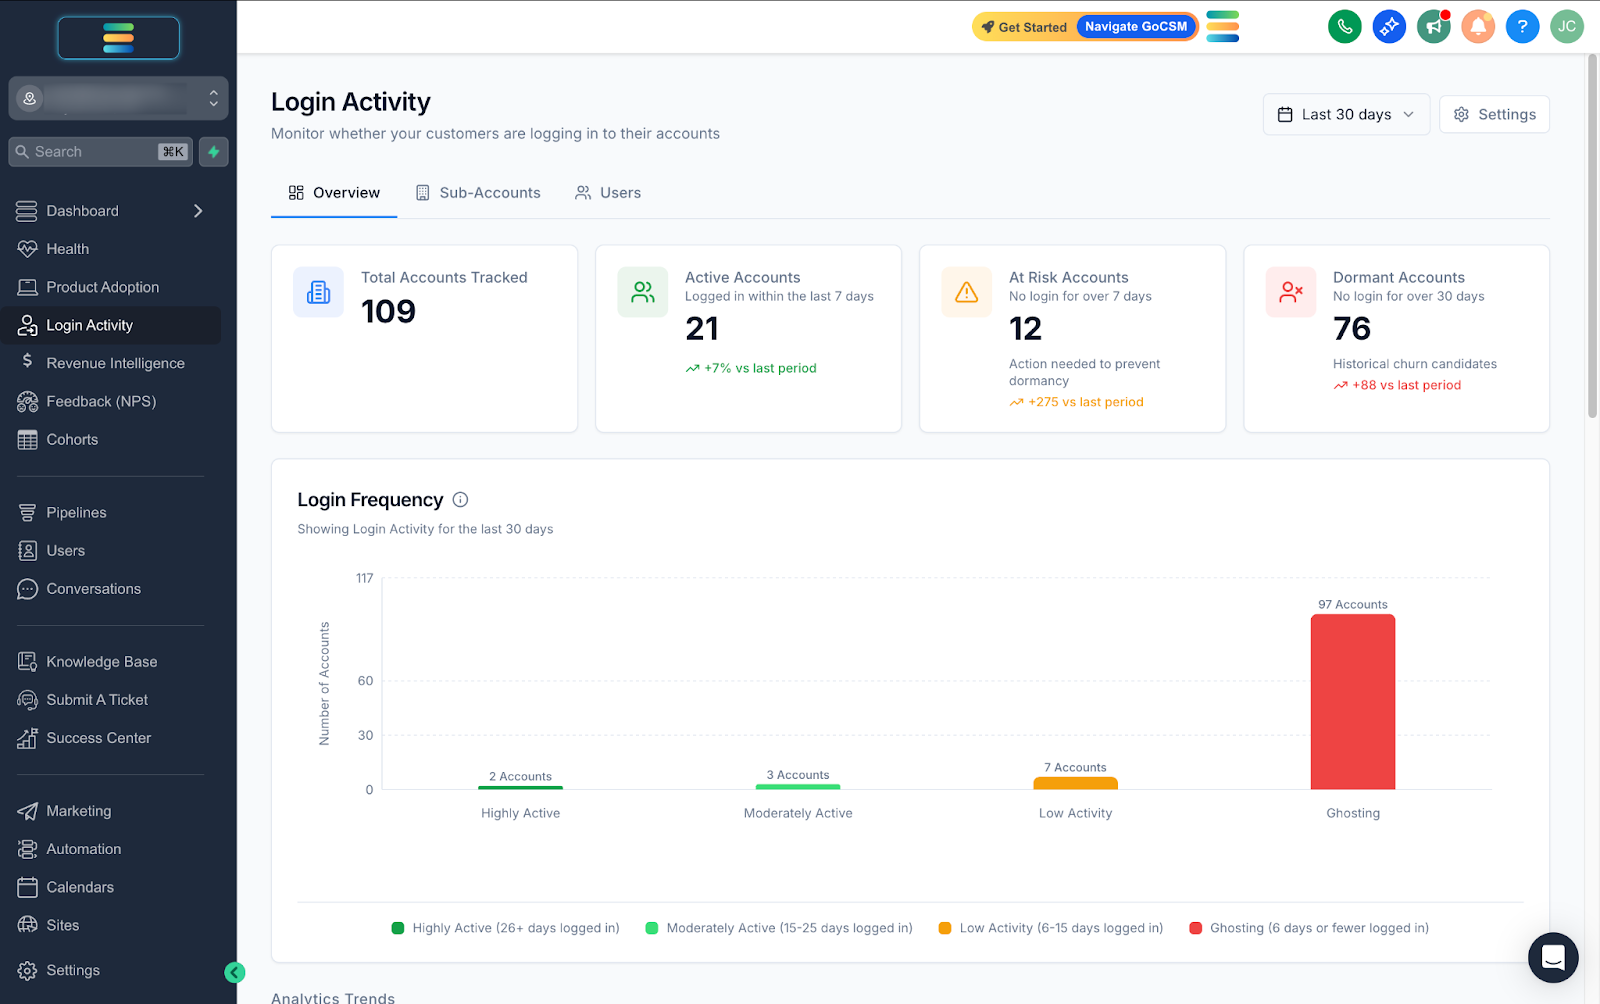Open the chat widget bubble icon
Screen dimensions: 1600x1004
(1553, 958)
